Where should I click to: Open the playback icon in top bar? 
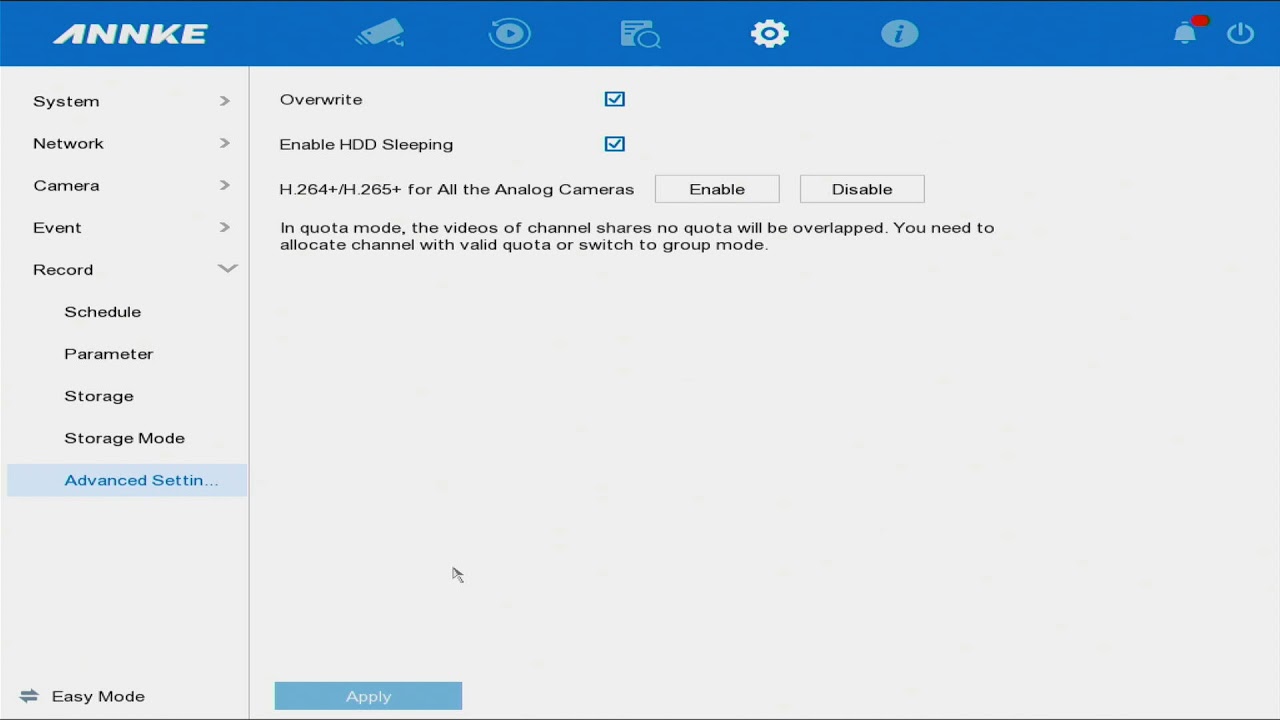[510, 34]
